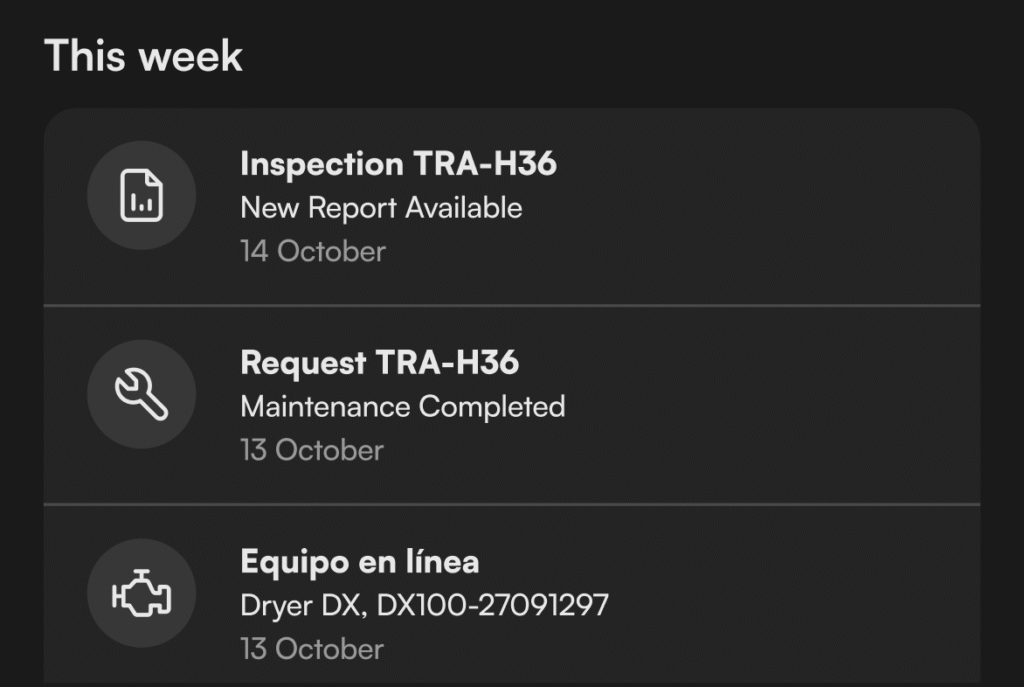This screenshot has width=1024, height=687.
Task: Open the Inspection TRA-H36 notification title
Action: (x=398, y=164)
